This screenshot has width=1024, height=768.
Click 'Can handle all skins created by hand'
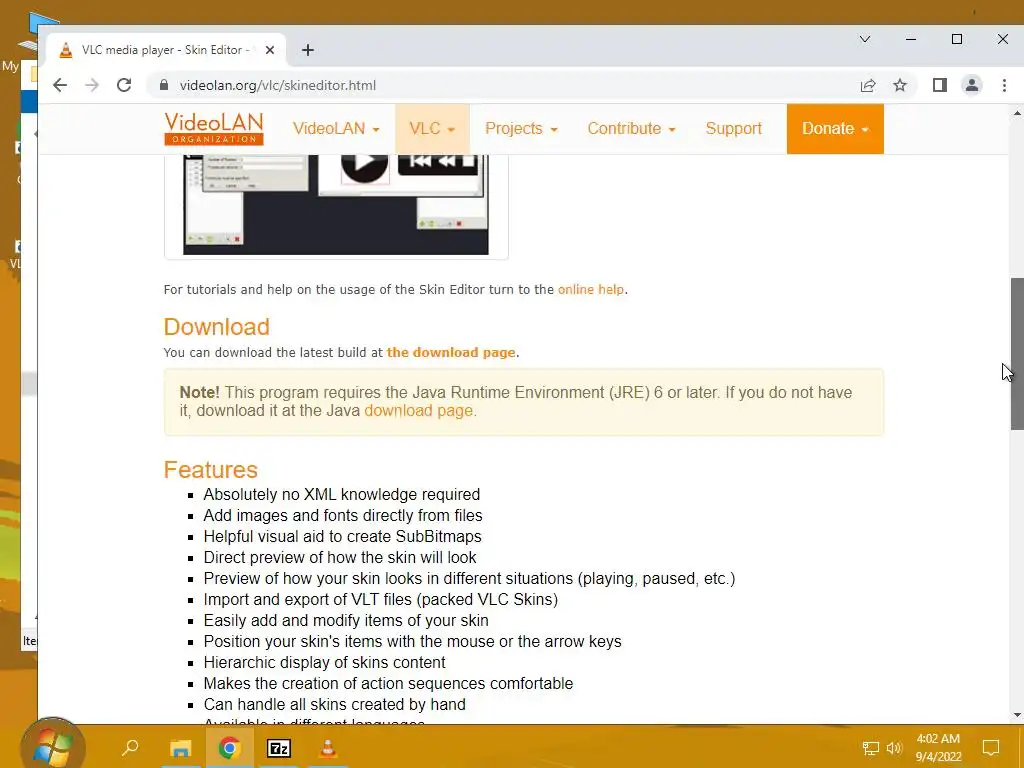334,704
